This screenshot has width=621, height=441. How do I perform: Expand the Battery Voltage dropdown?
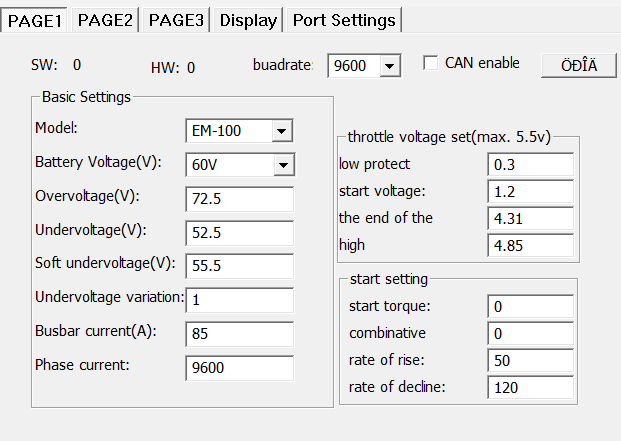pyautogui.click(x=282, y=165)
